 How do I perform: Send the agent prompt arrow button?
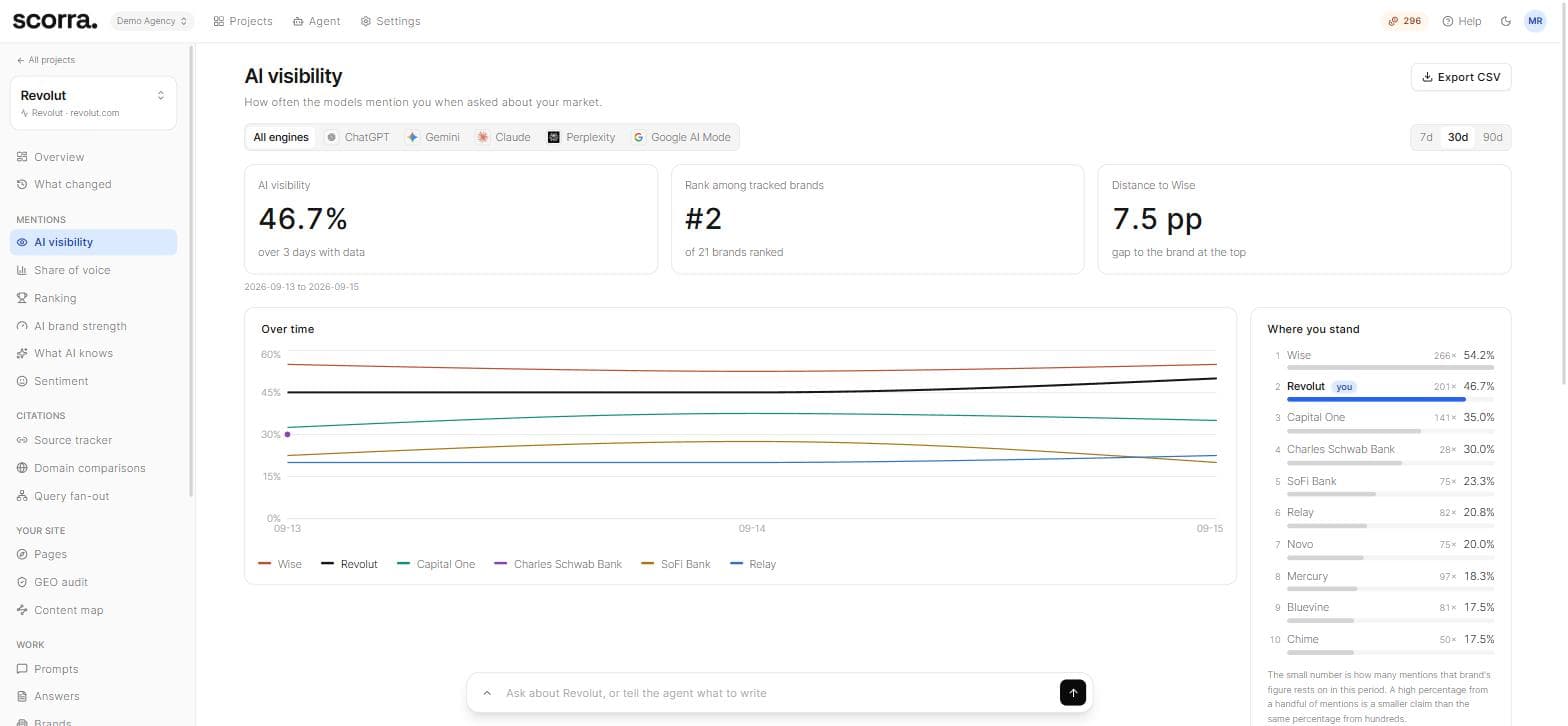click(x=1072, y=693)
